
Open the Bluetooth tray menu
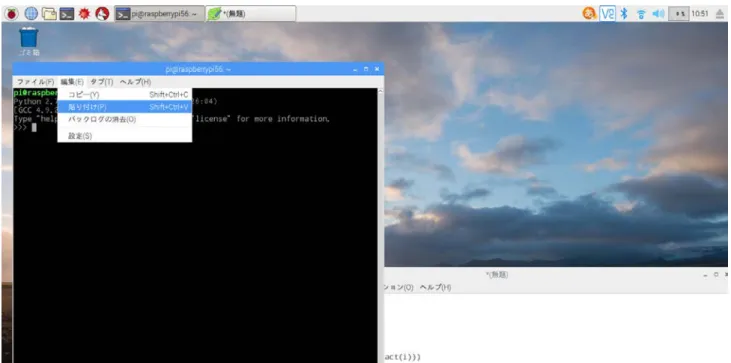pyautogui.click(x=624, y=14)
